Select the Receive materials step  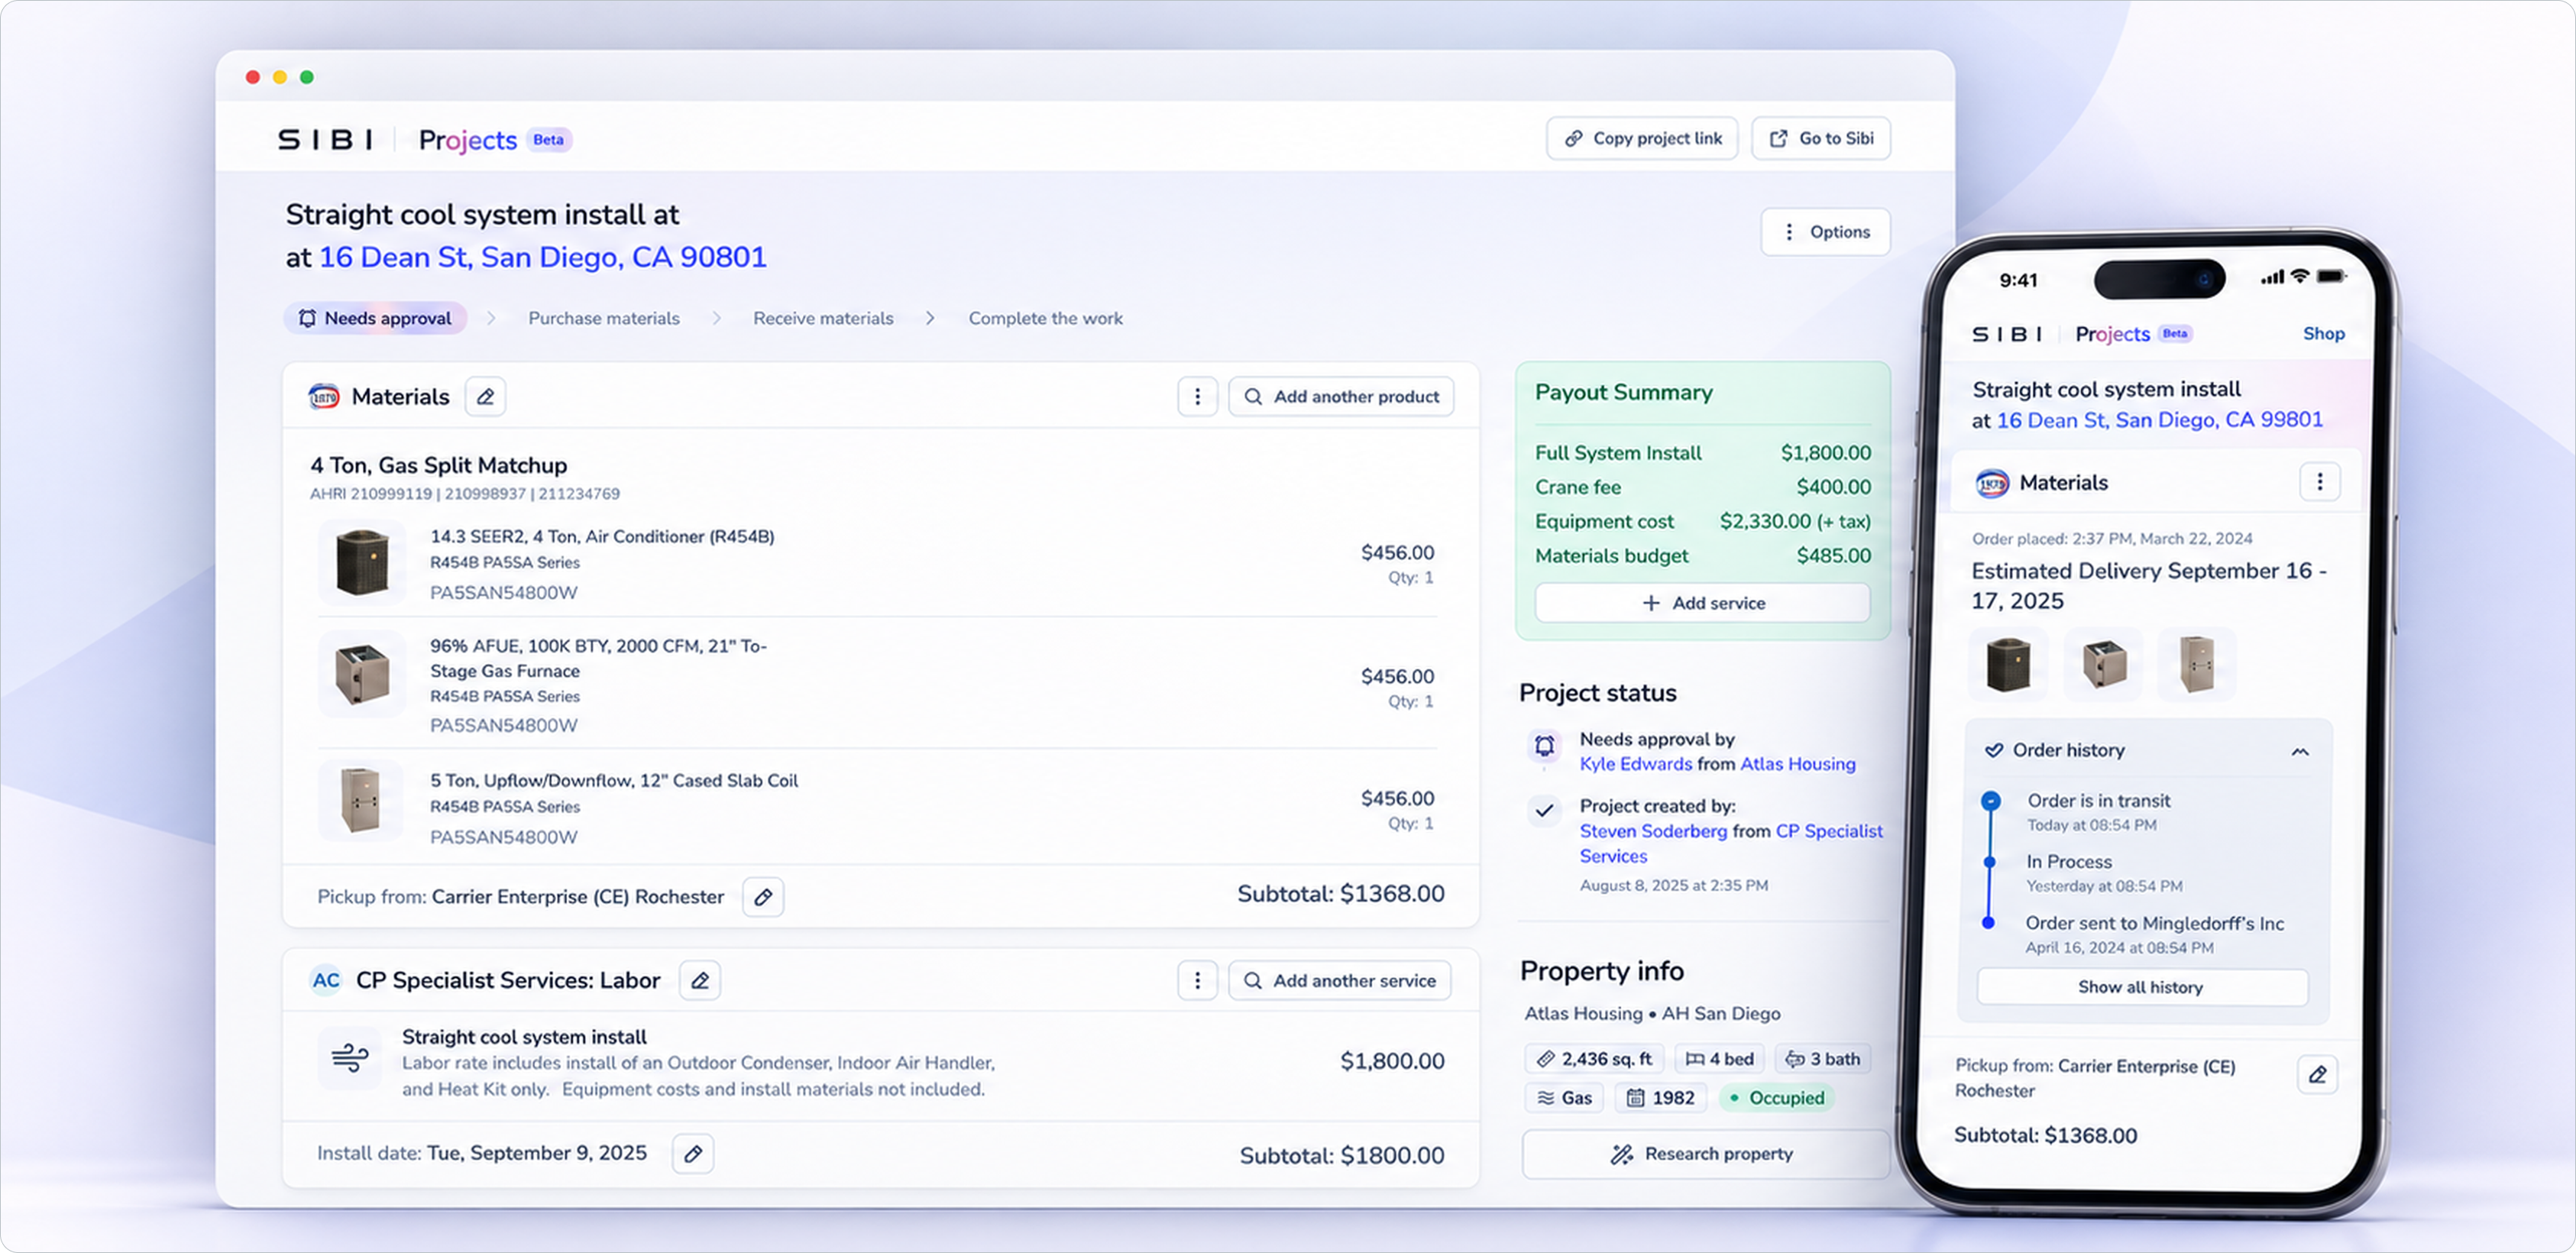tap(823, 318)
